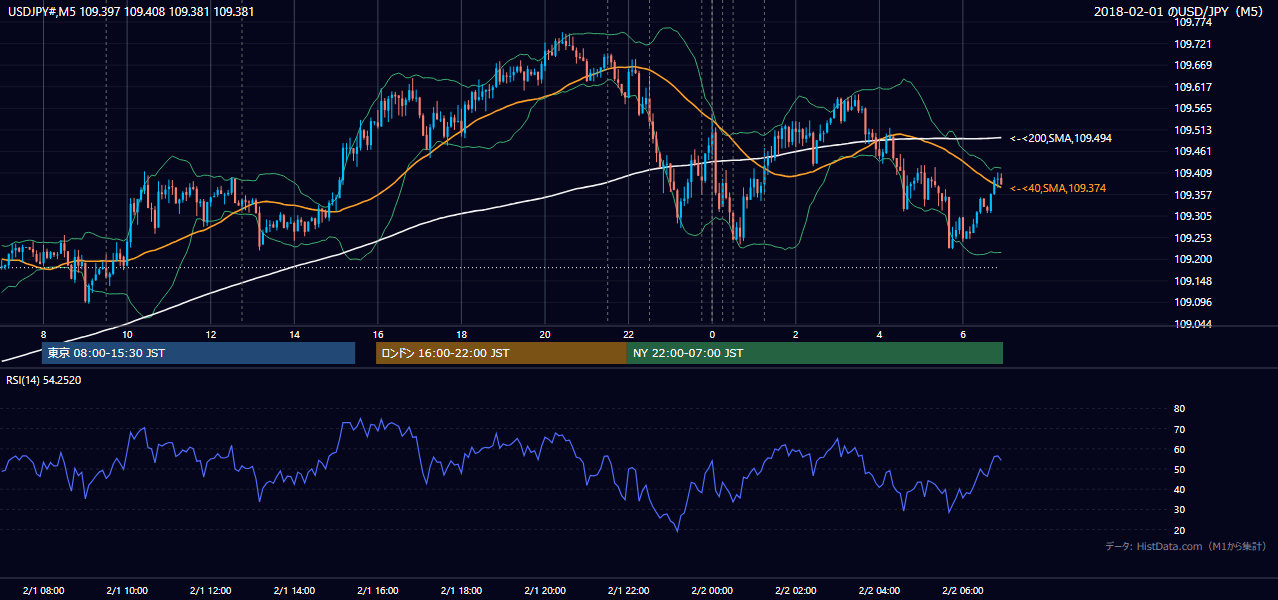Click RSI axis level 50

click(1179, 469)
